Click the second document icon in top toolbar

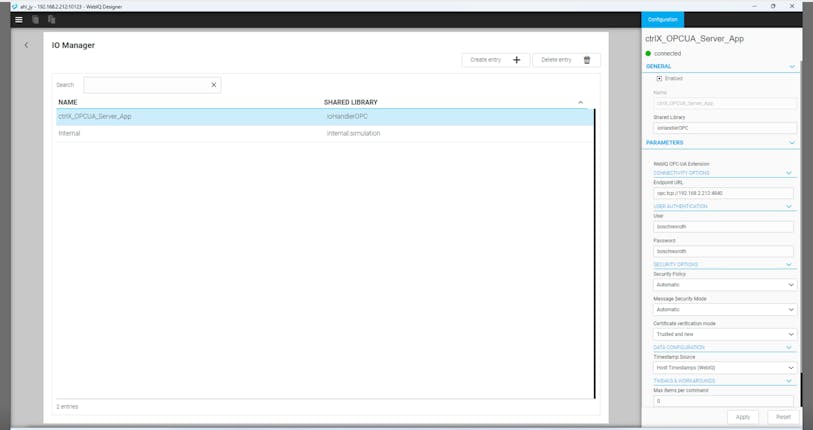[35, 19]
